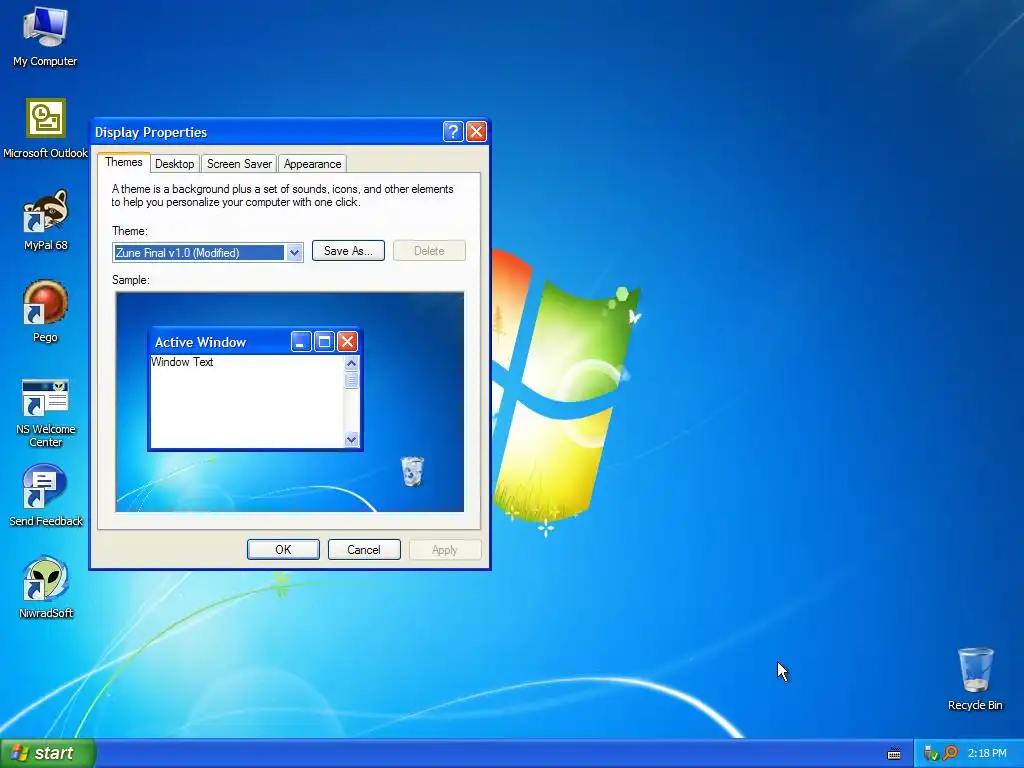
Task: Dismiss the dialog with Cancel
Action: (364, 550)
